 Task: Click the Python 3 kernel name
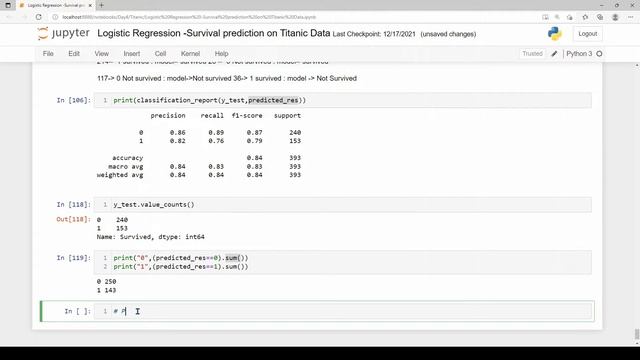tap(579, 53)
